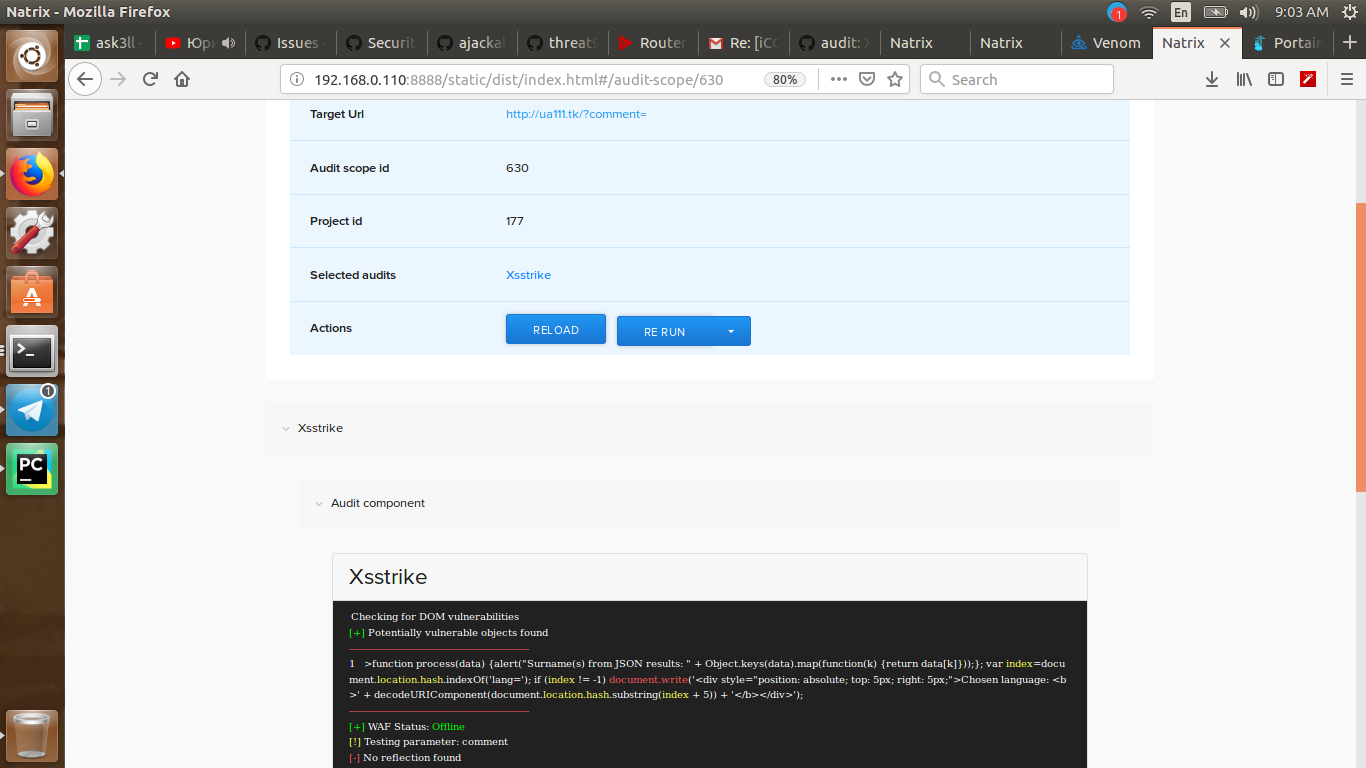Click the red notification indicator in top panel

pyautogui.click(x=1117, y=12)
